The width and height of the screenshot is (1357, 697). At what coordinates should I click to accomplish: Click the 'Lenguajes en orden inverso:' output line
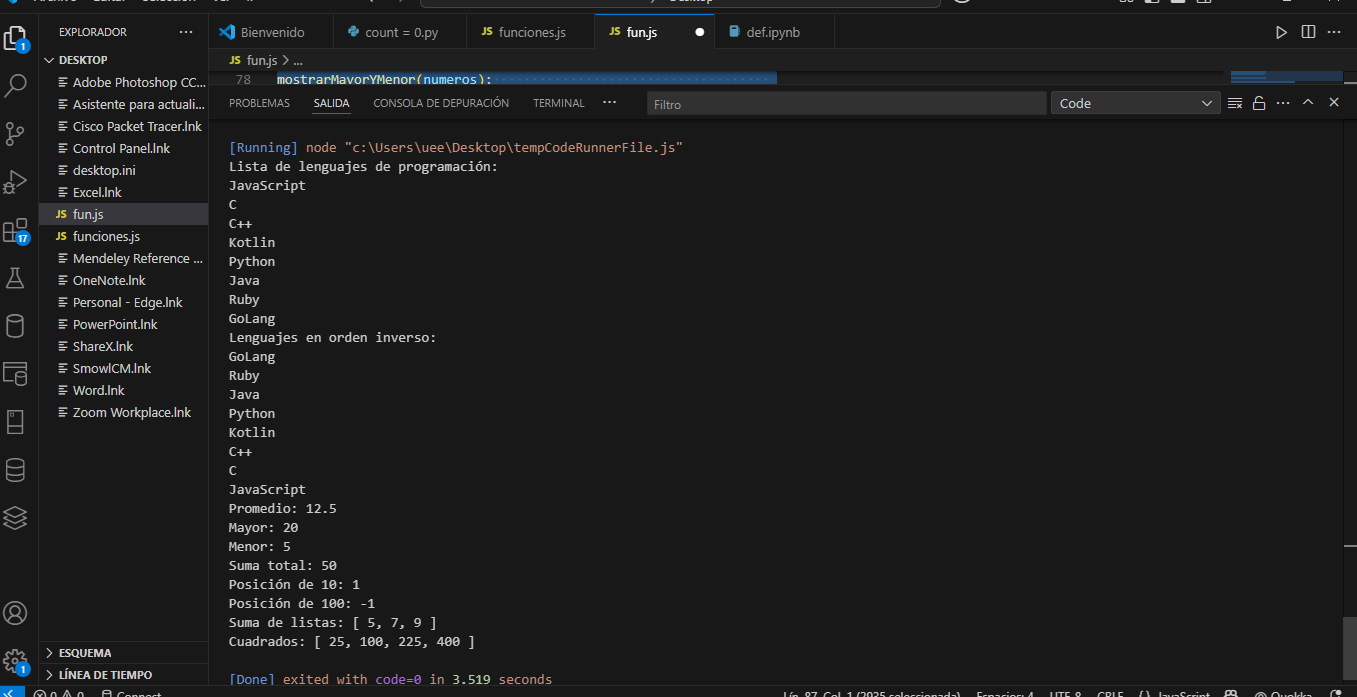pyautogui.click(x=333, y=337)
